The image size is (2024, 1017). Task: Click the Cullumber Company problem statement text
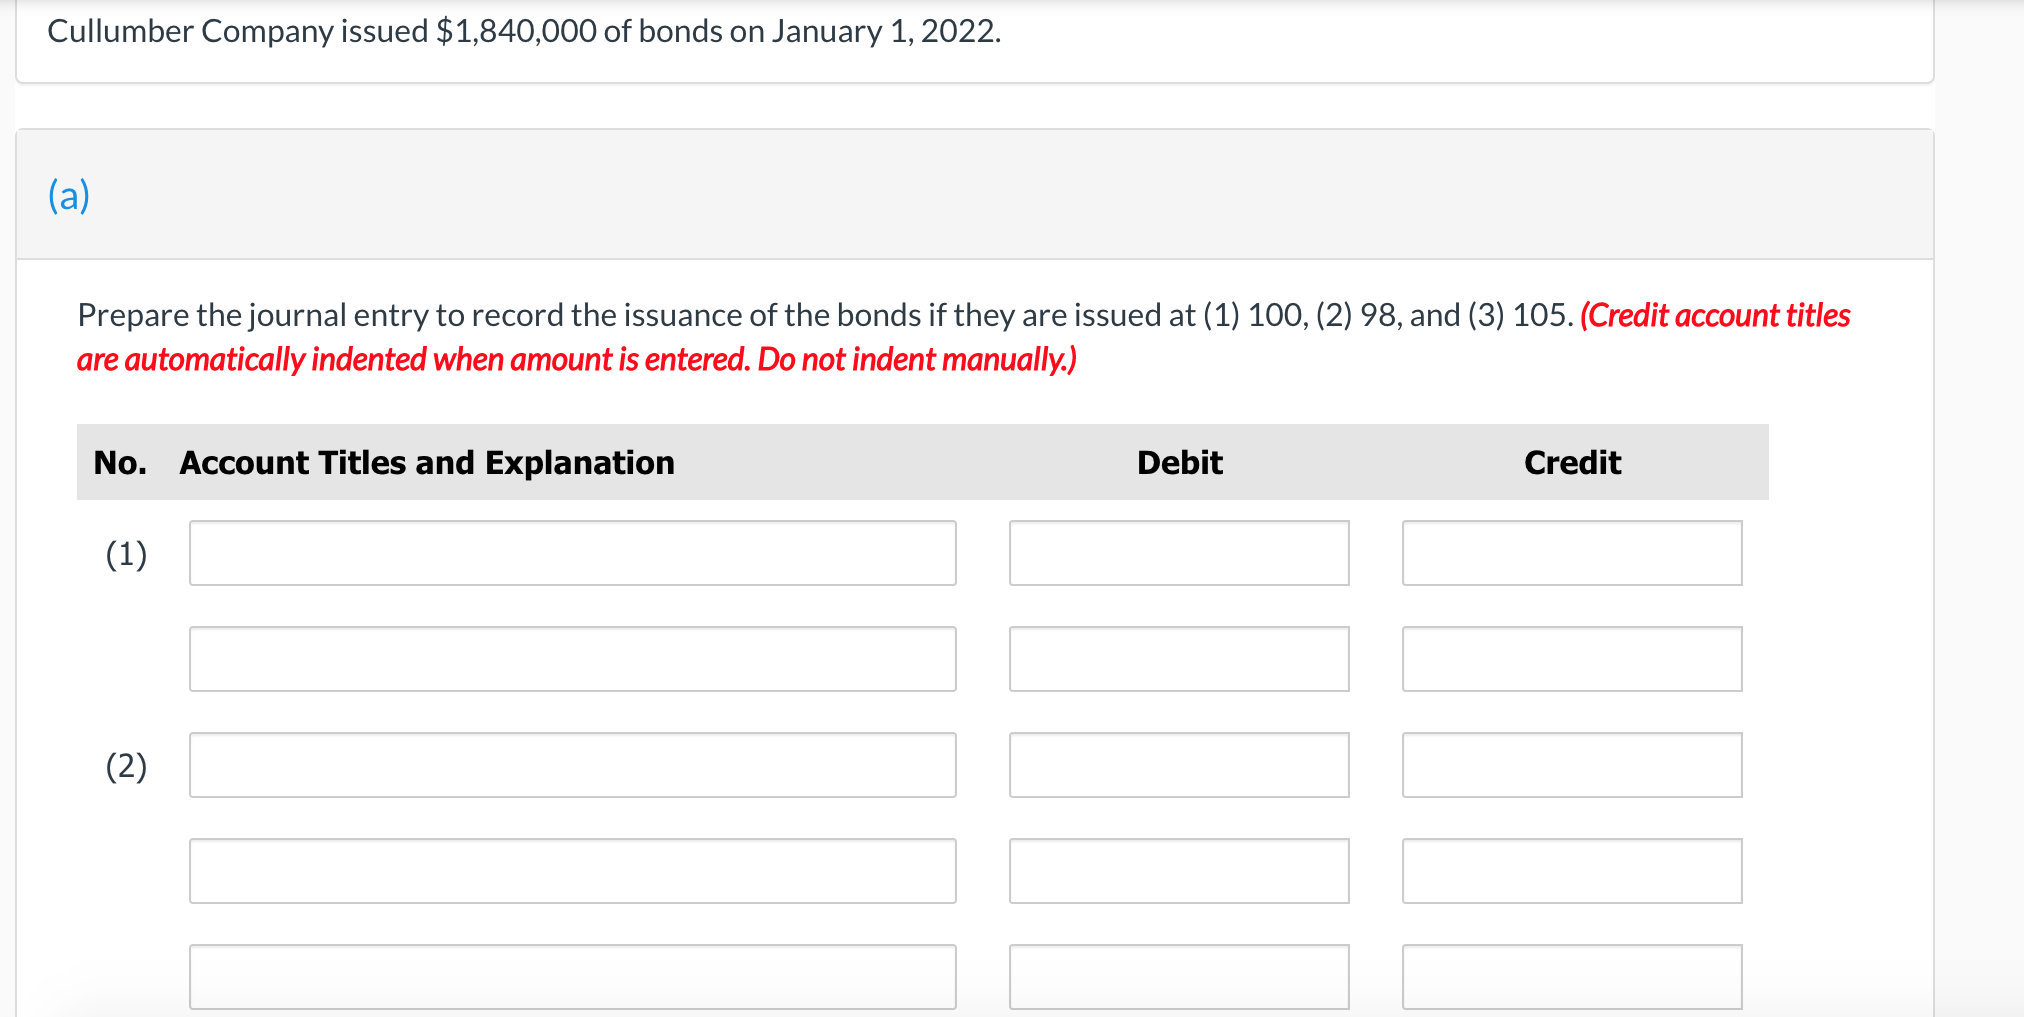(522, 30)
